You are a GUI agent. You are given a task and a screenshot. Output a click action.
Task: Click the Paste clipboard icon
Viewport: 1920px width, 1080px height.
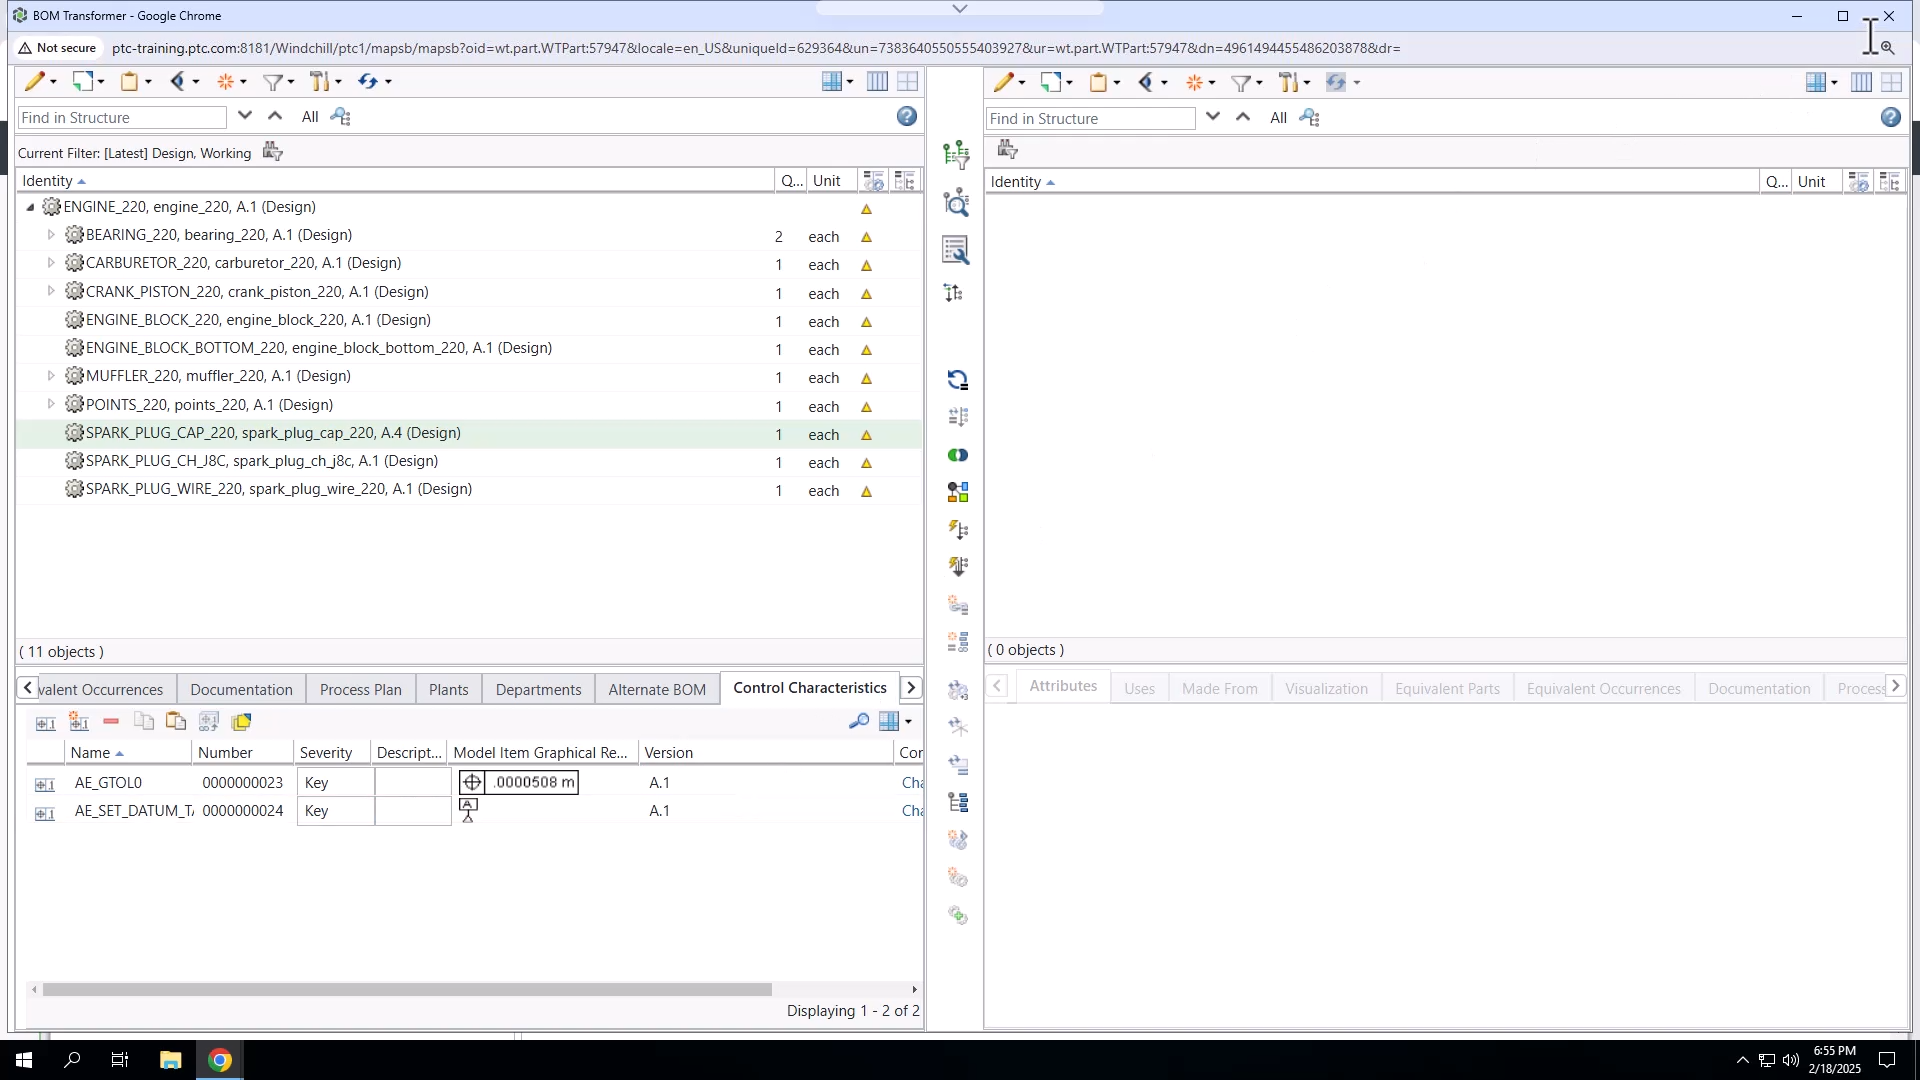(128, 81)
